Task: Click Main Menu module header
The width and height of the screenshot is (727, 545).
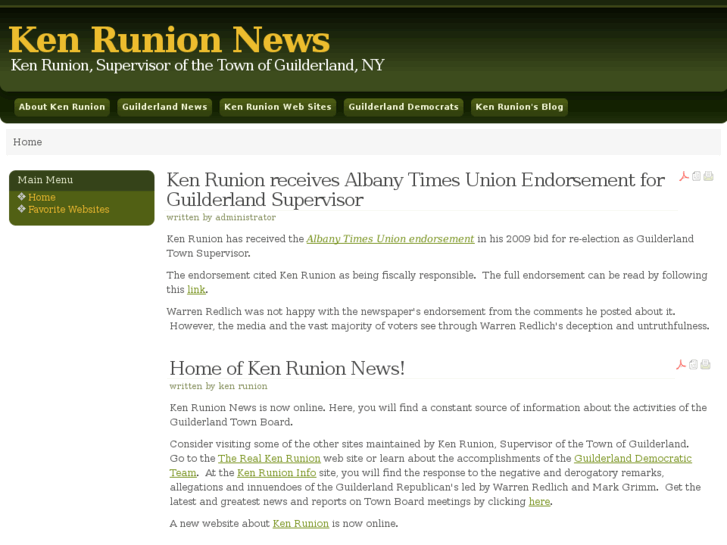Action: (x=82, y=180)
